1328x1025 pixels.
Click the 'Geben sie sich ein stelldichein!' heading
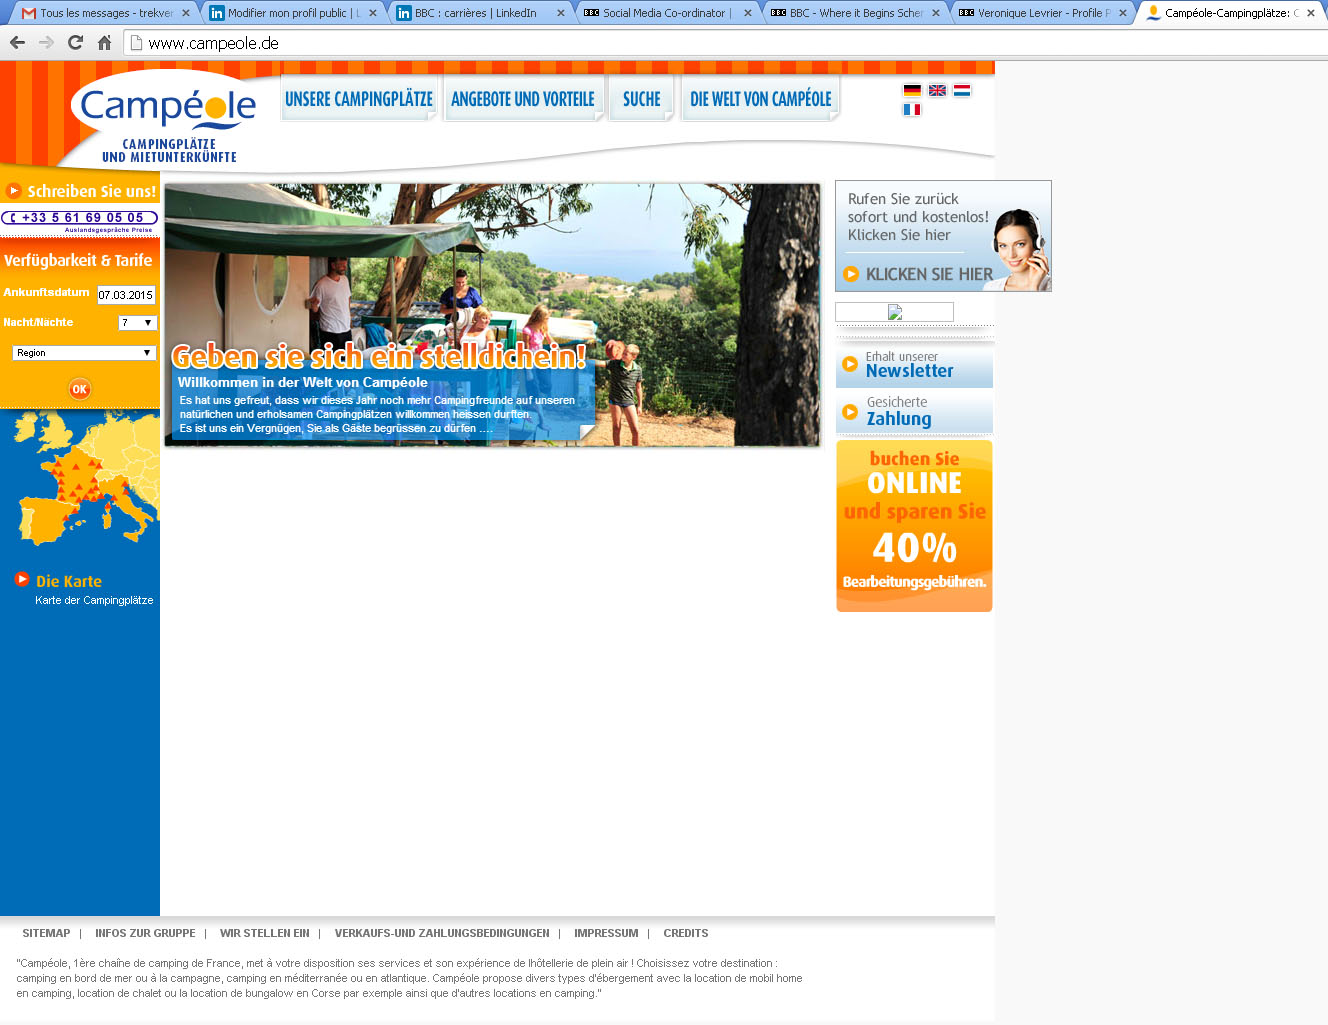[379, 356]
